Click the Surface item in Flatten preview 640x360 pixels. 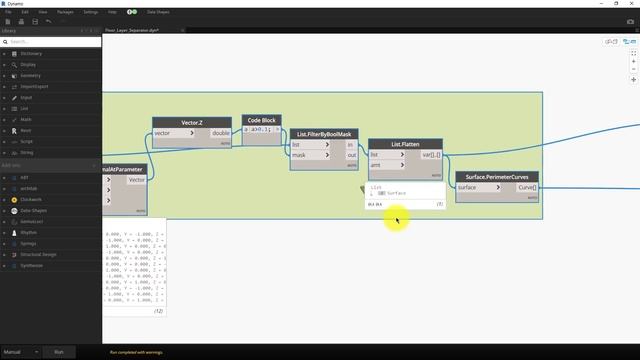(396, 193)
